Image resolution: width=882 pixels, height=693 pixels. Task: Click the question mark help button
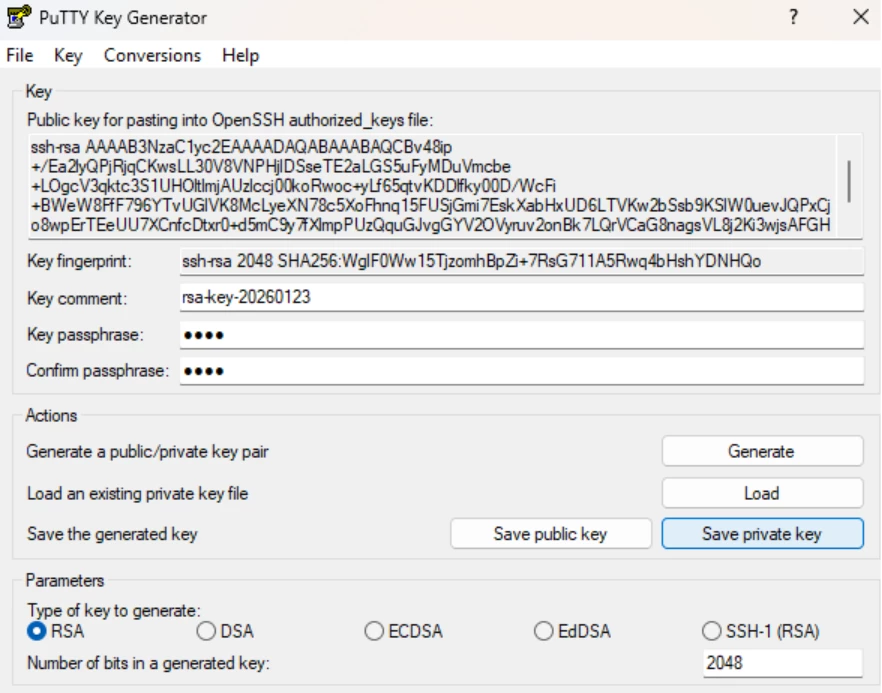(793, 17)
